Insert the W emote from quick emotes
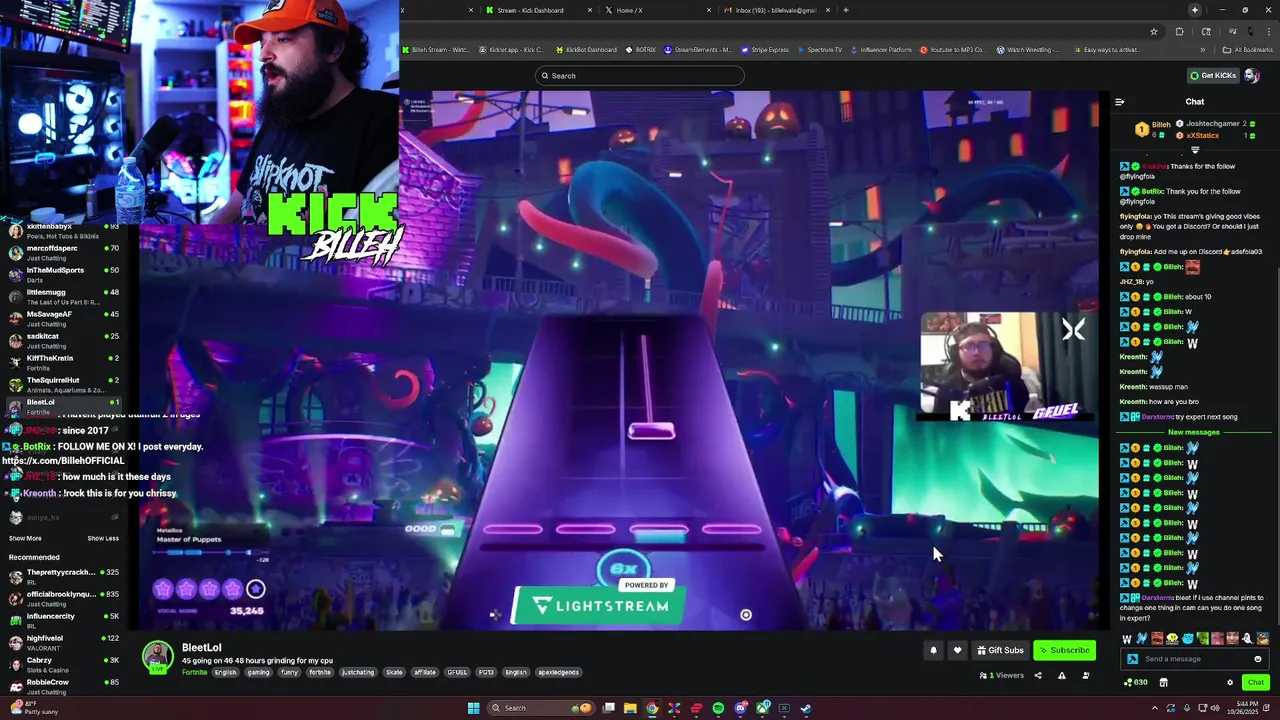 tap(1127, 639)
